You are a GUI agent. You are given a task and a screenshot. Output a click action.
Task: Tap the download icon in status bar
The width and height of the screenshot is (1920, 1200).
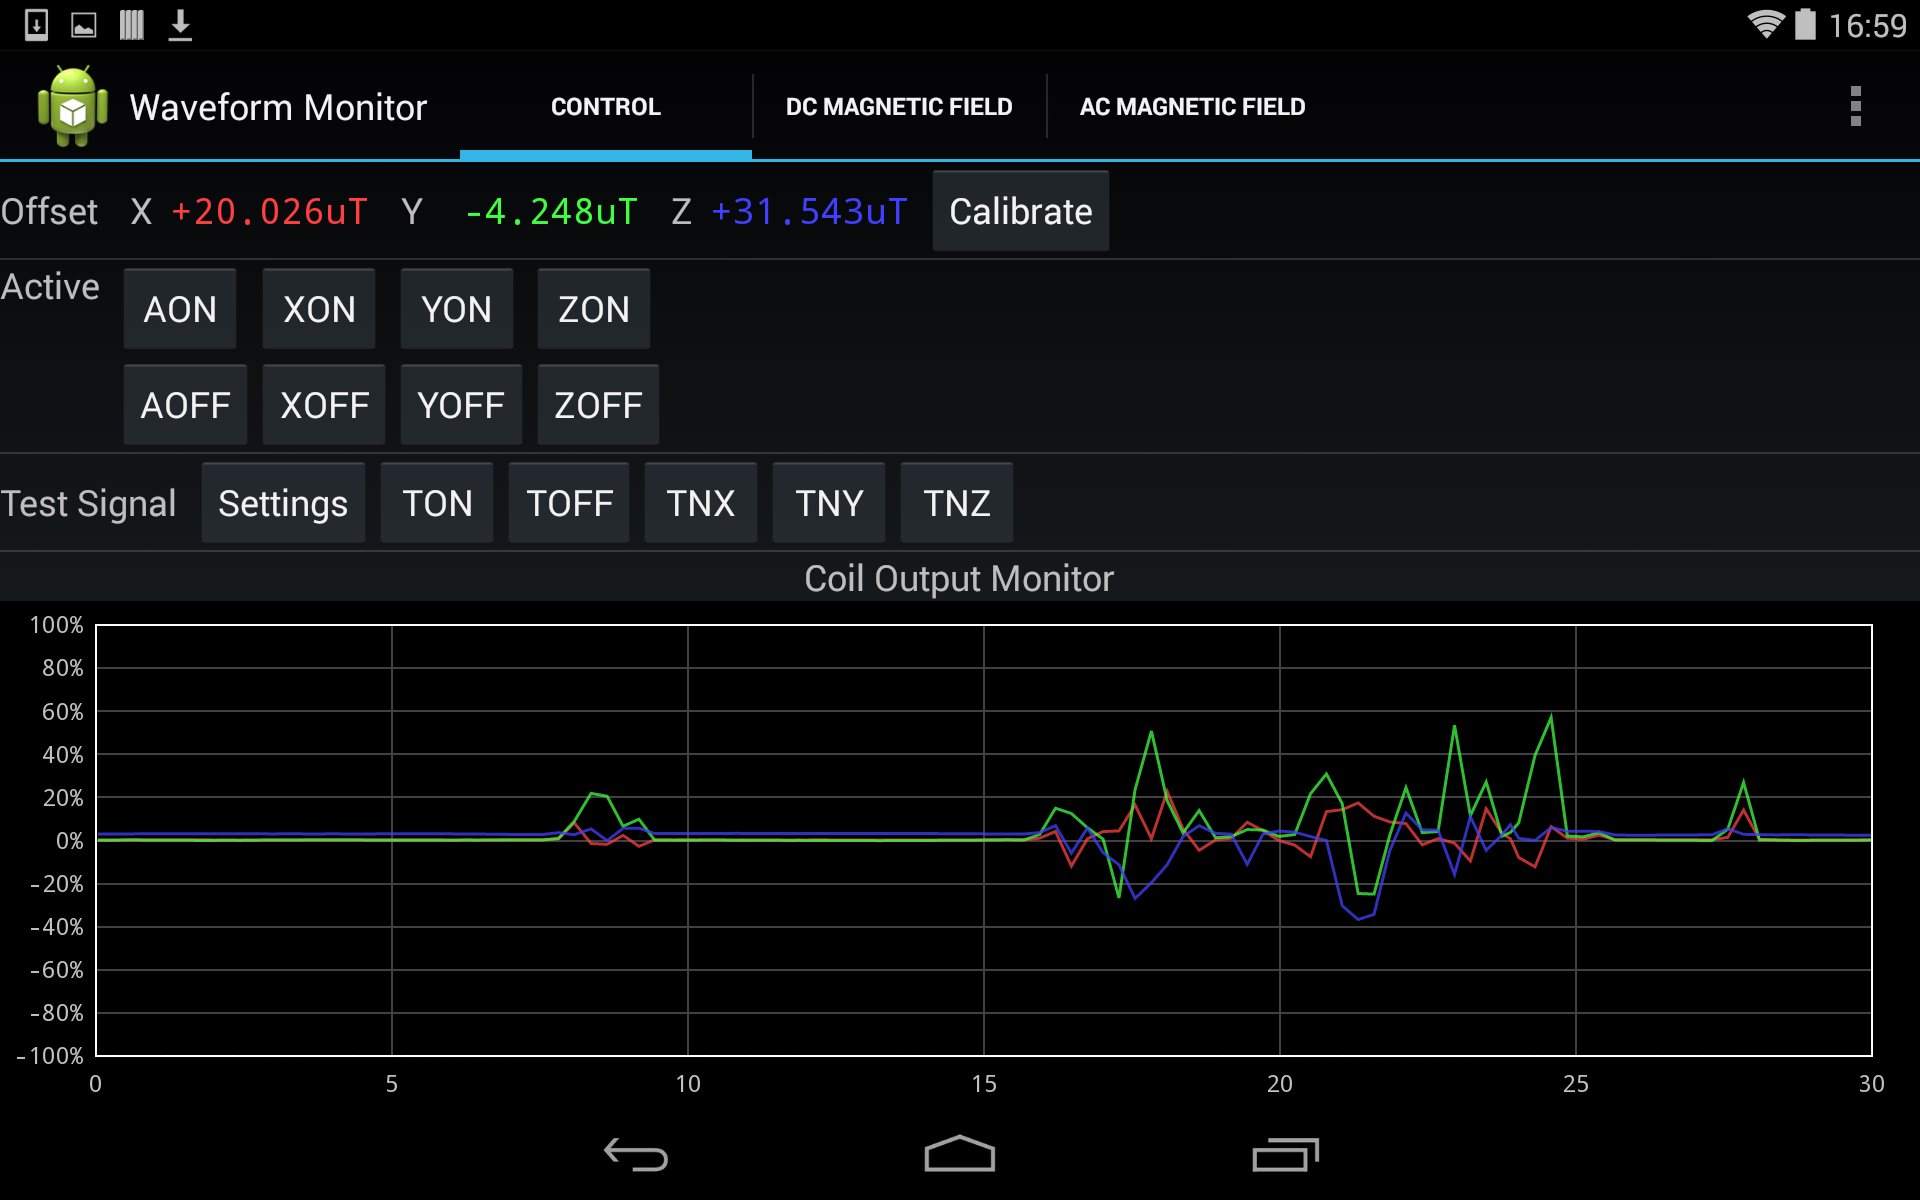[181, 24]
